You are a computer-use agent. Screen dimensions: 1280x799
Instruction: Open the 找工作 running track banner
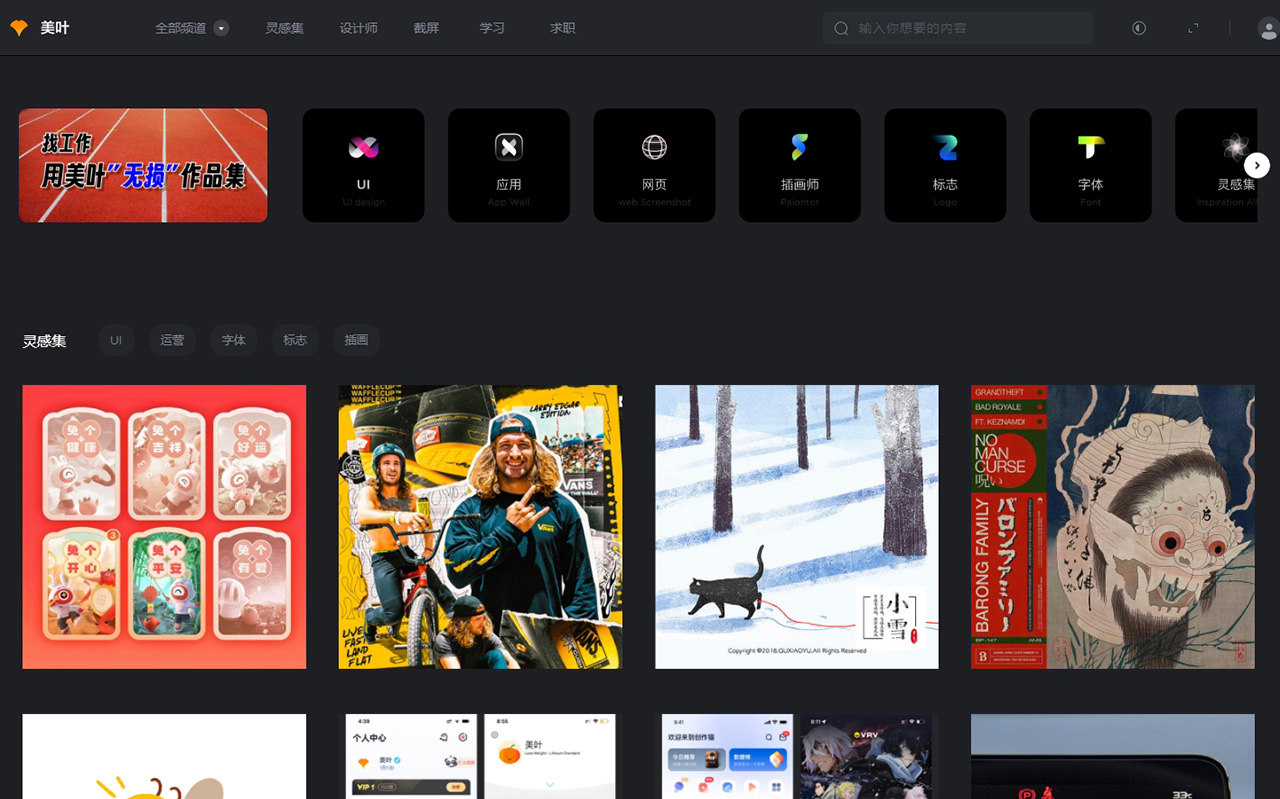click(x=143, y=165)
